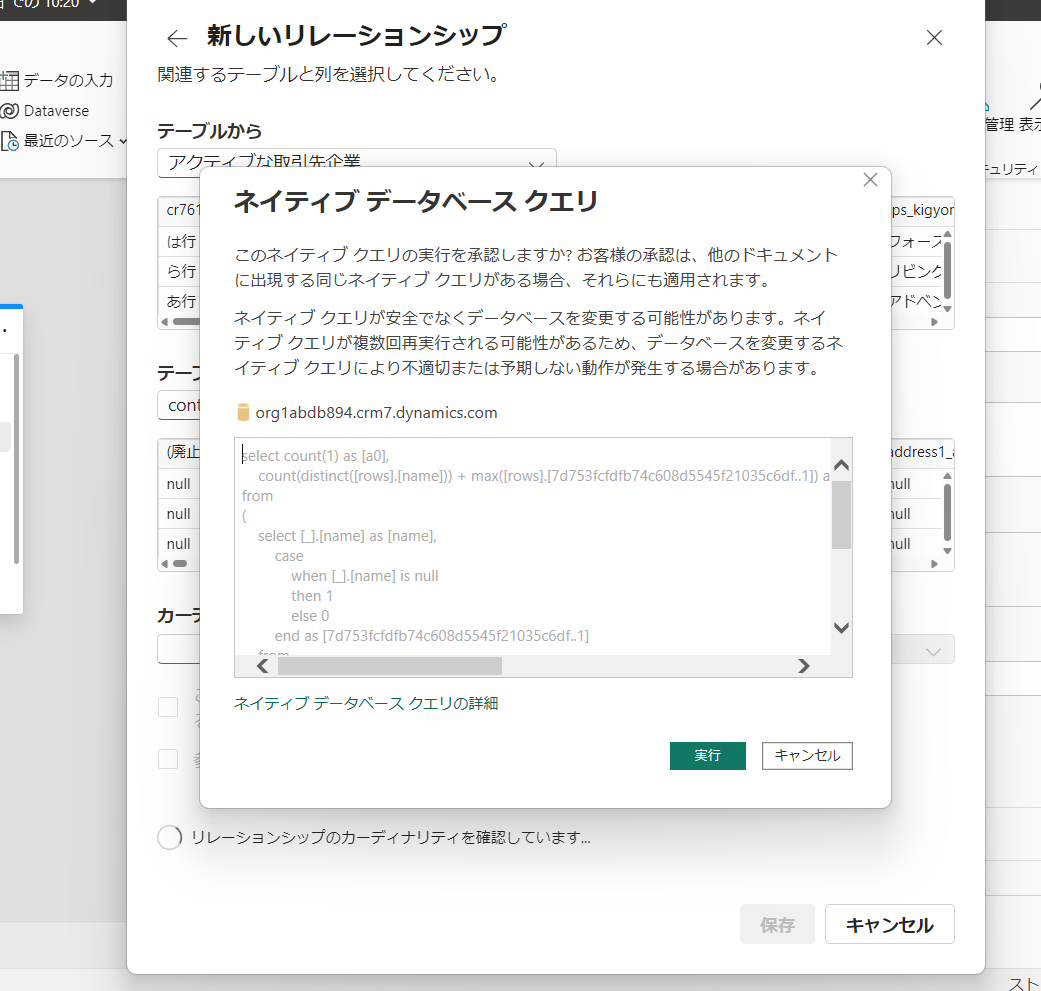Close the 新しいリレーションシップ dialog
Viewport: 1041px width, 991px height.
click(934, 38)
